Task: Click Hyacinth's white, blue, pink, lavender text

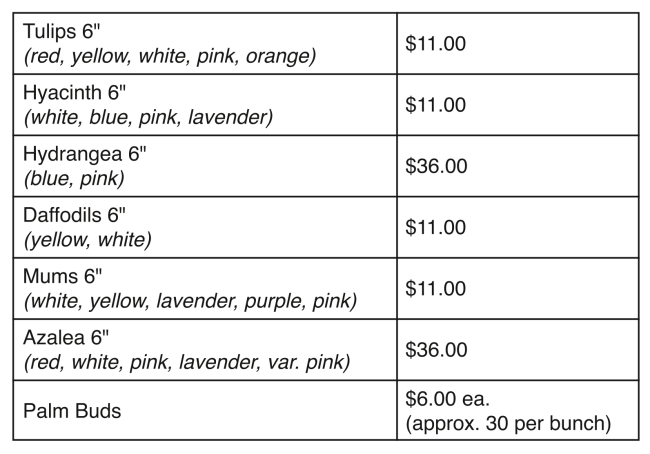Action: tap(149, 118)
